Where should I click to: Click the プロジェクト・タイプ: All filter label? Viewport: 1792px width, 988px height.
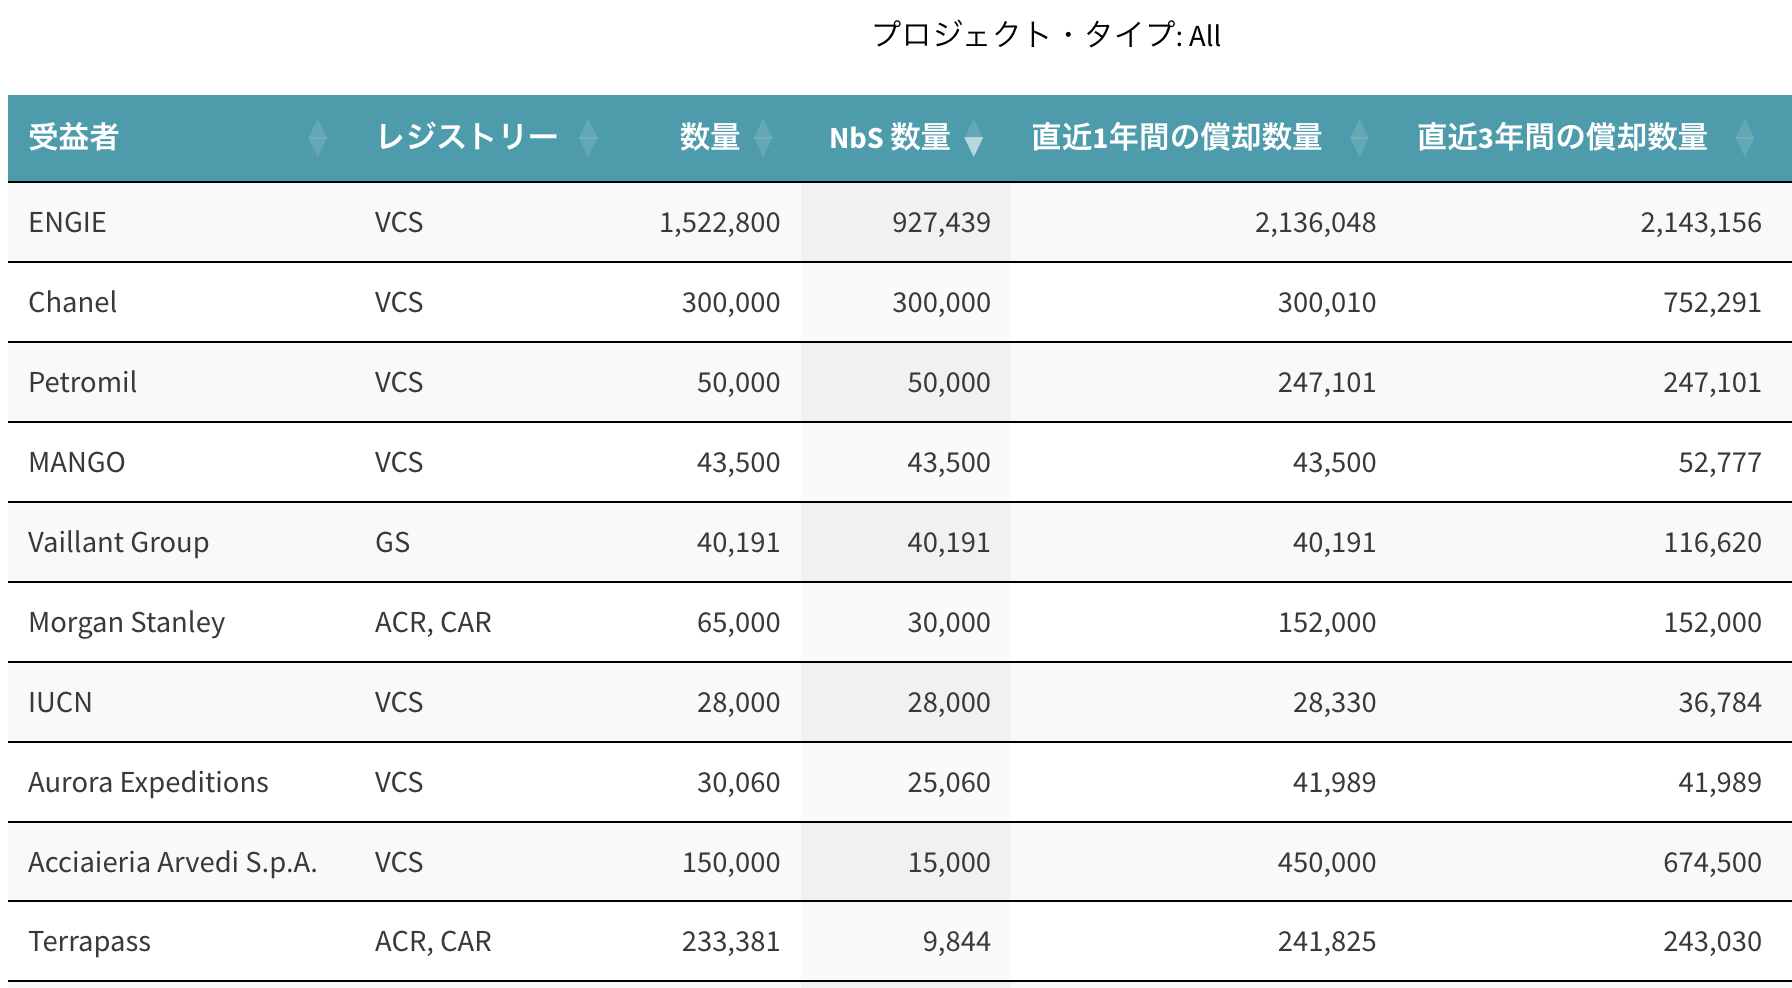[x=1046, y=36]
